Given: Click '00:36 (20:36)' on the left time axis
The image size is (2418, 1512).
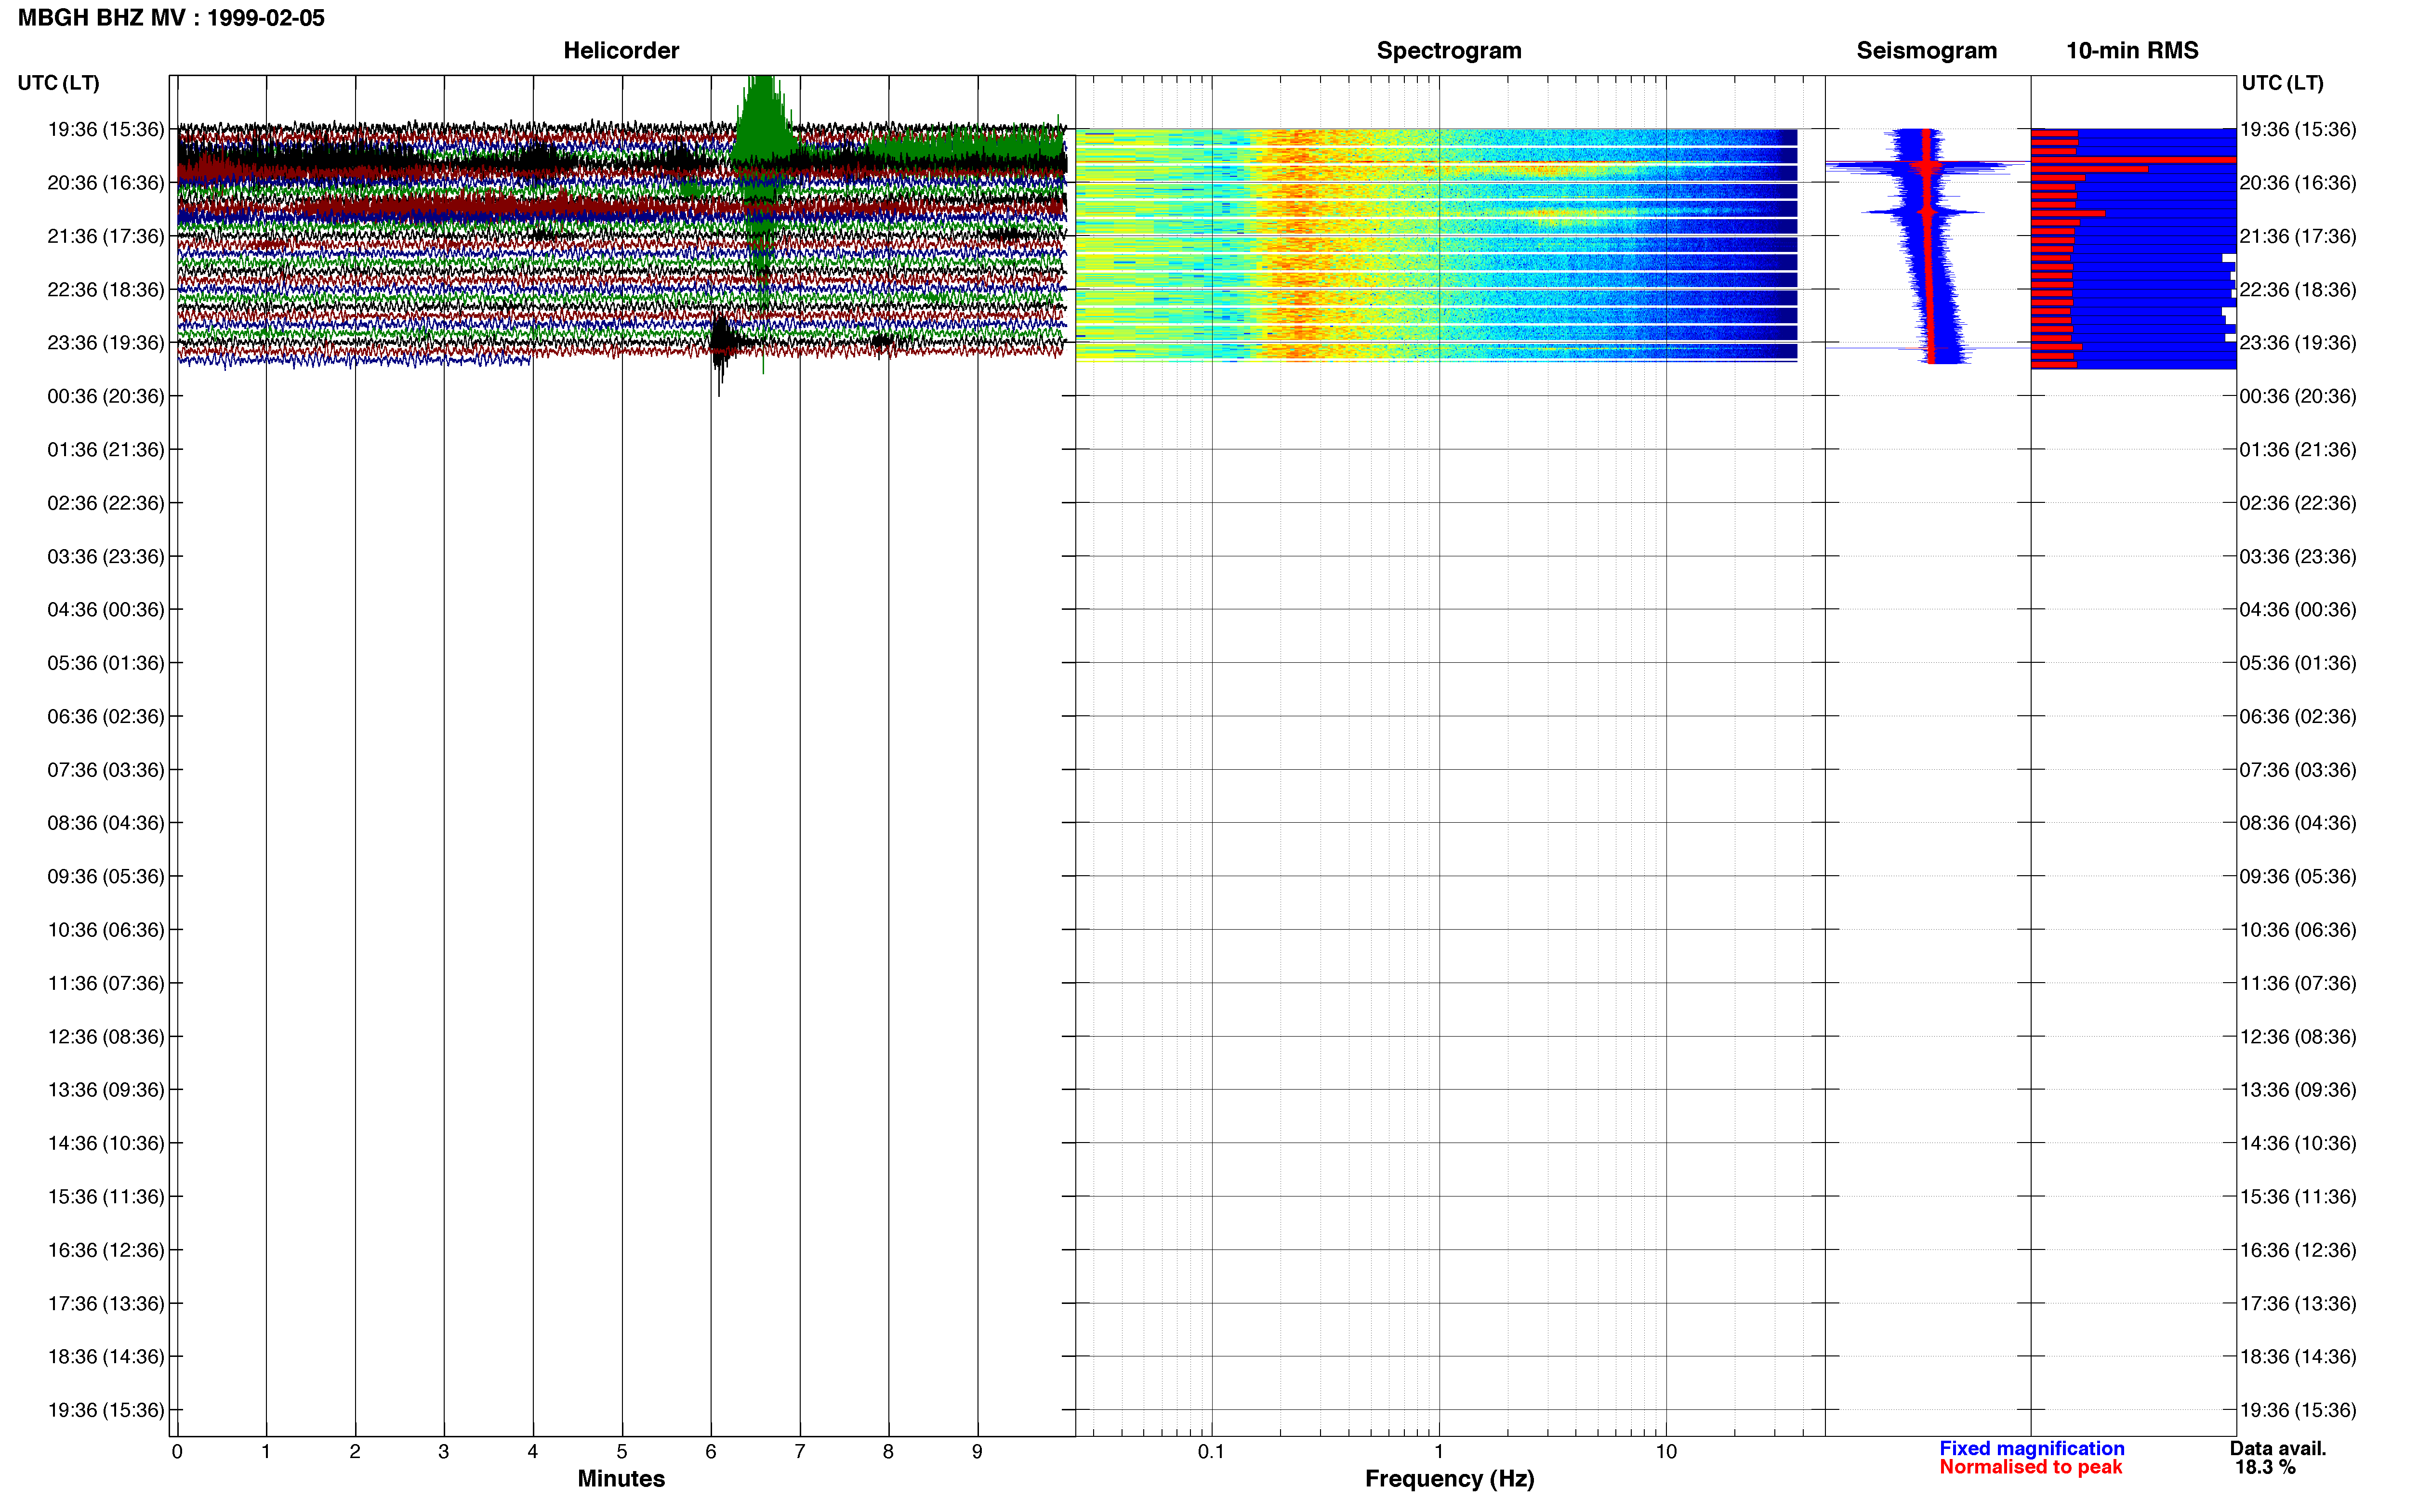Looking at the screenshot, I should tap(106, 396).
